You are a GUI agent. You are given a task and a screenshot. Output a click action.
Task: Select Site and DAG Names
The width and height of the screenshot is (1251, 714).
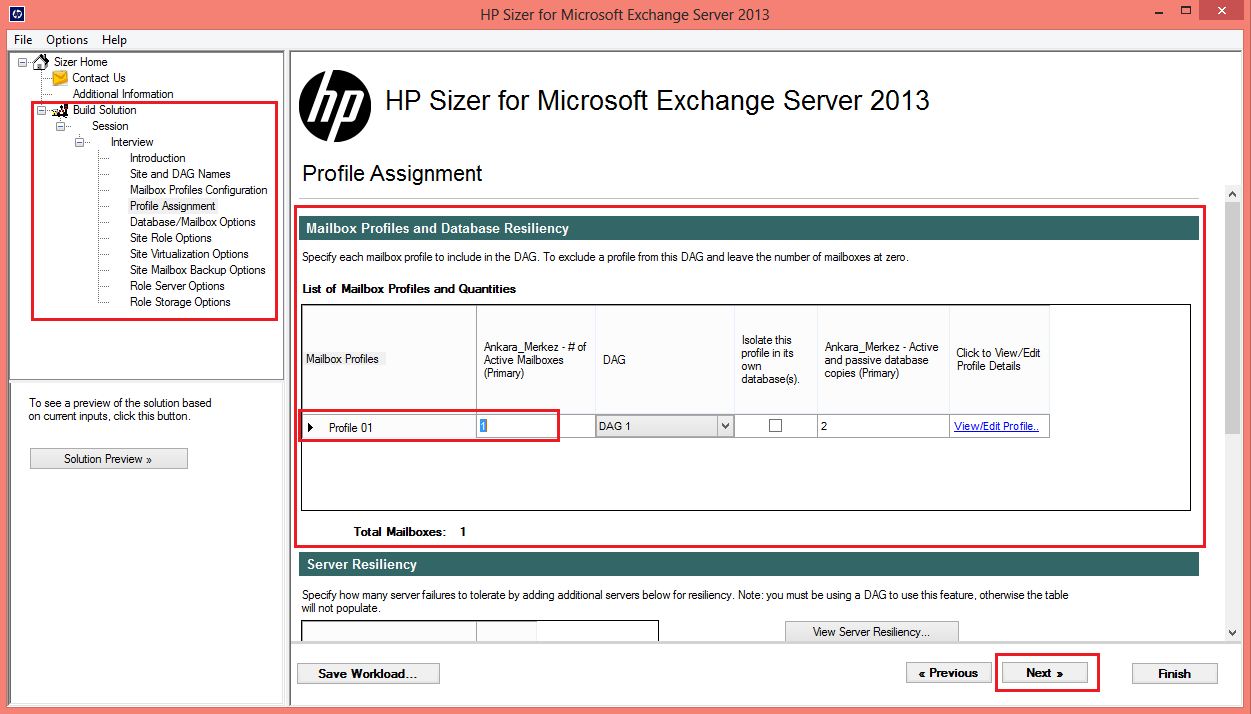tap(180, 174)
